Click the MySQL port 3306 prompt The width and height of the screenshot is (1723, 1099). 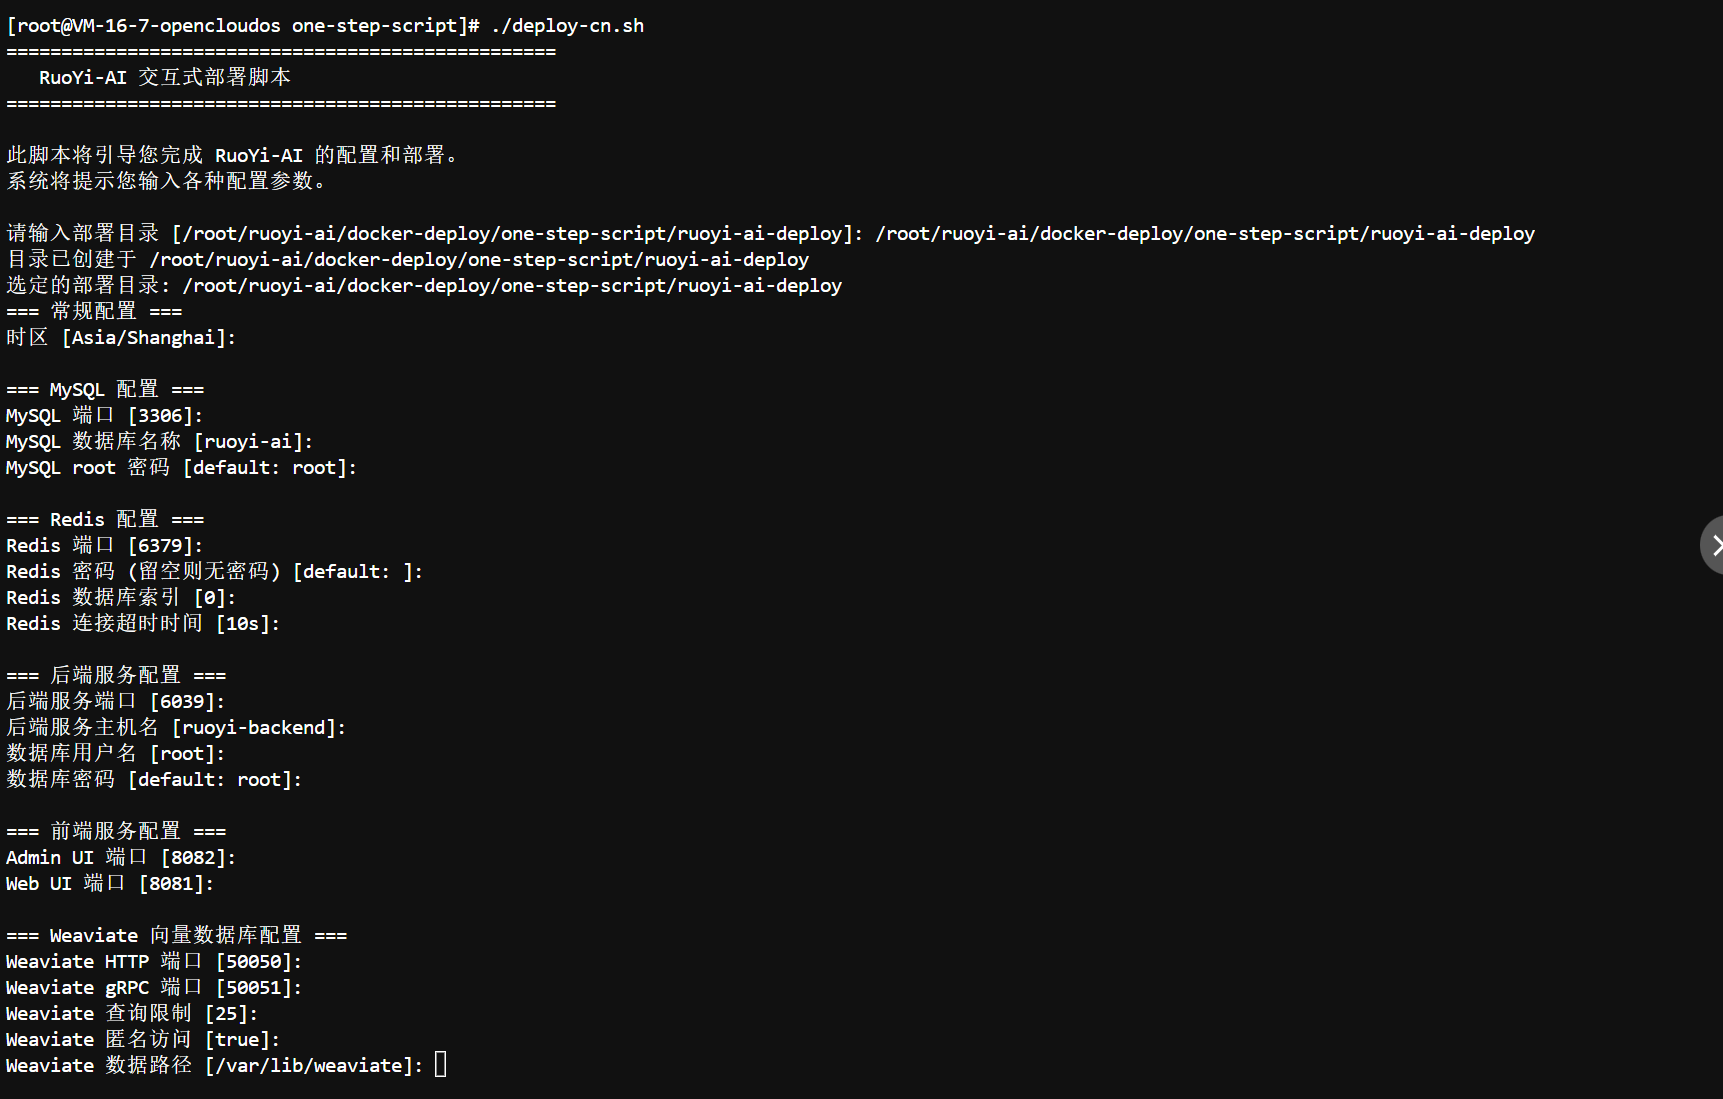(x=105, y=416)
